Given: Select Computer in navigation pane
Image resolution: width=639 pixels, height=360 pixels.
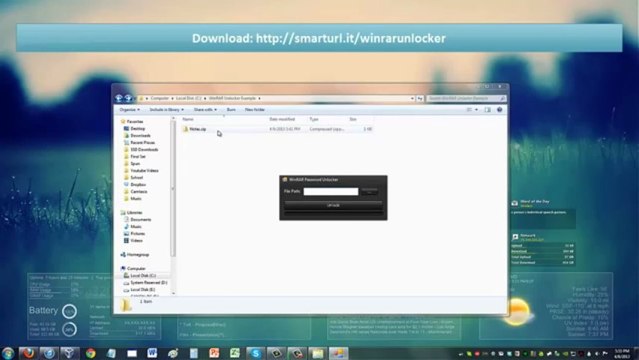Looking at the screenshot, I should (136, 269).
